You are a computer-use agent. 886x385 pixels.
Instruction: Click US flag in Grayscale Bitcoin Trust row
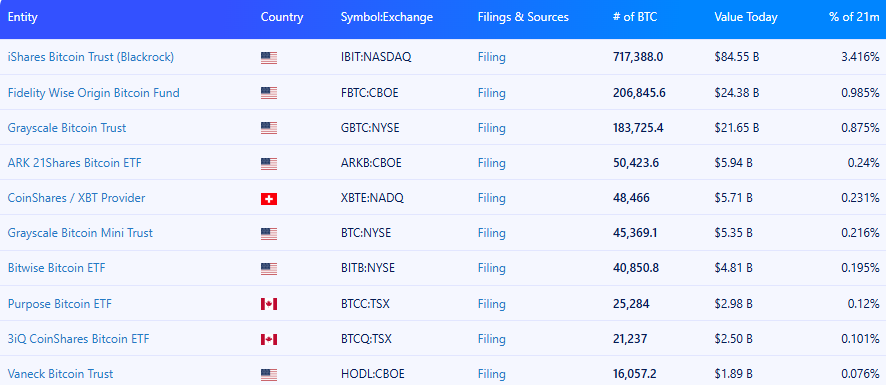pyautogui.click(x=269, y=128)
